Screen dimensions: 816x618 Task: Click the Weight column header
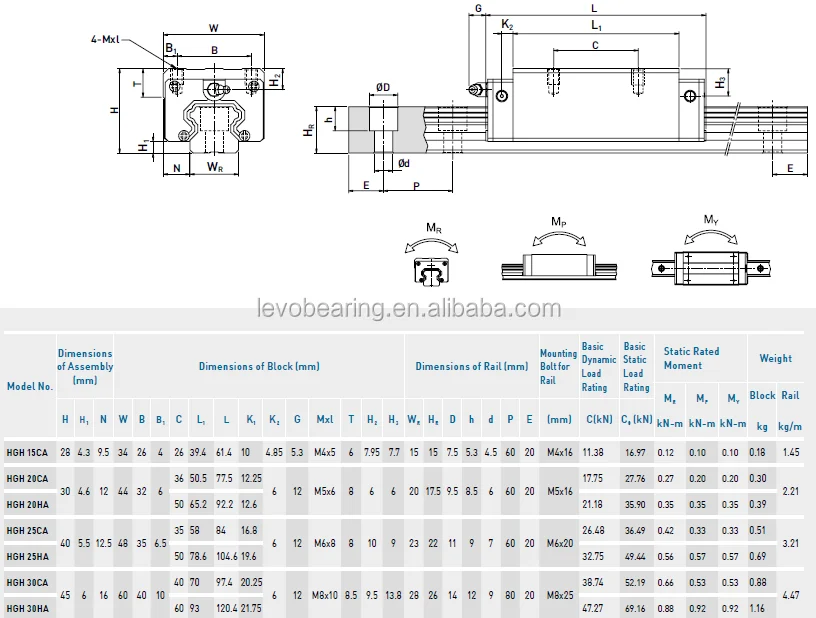point(775,358)
